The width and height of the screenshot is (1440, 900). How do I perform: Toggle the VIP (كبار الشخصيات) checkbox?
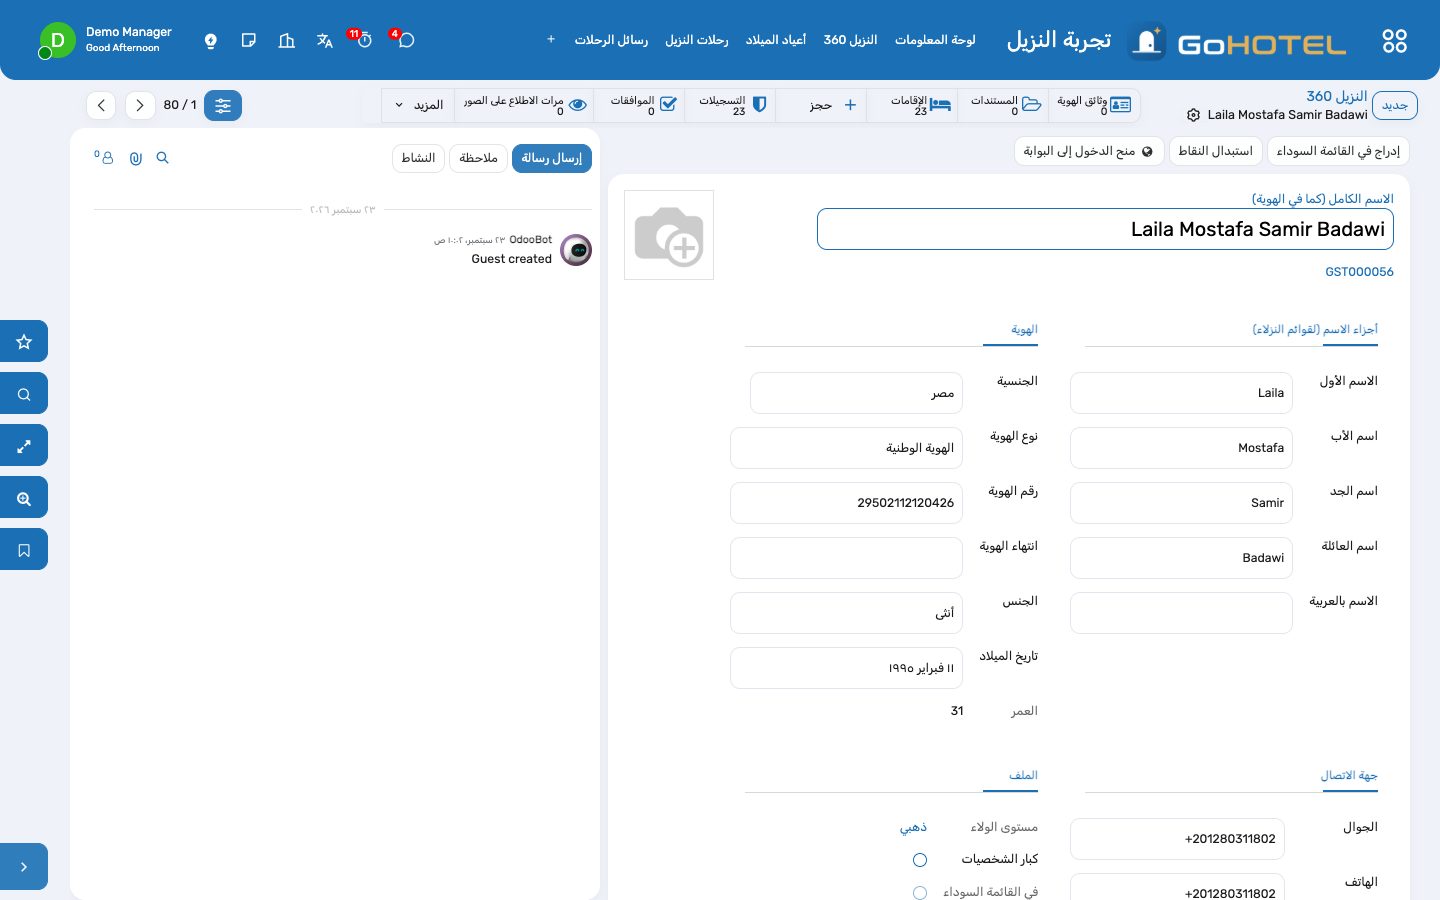(x=920, y=860)
